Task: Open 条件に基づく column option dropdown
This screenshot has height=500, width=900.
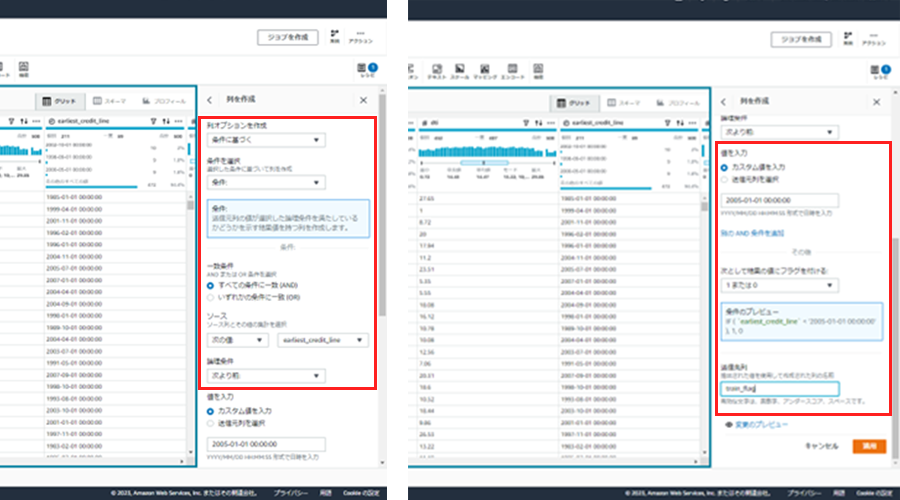Action: pyautogui.click(x=266, y=140)
